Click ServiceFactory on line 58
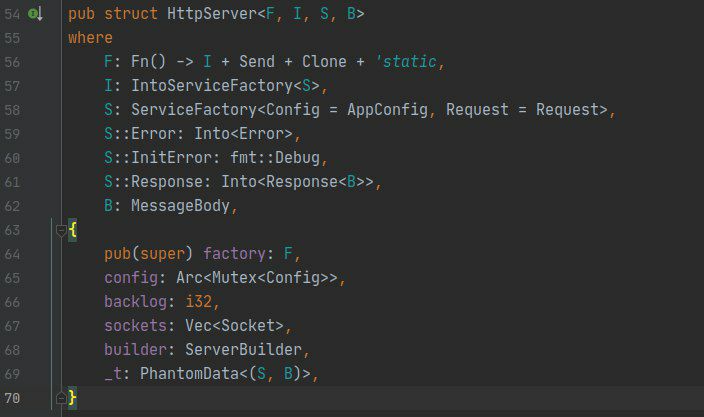 (194, 110)
